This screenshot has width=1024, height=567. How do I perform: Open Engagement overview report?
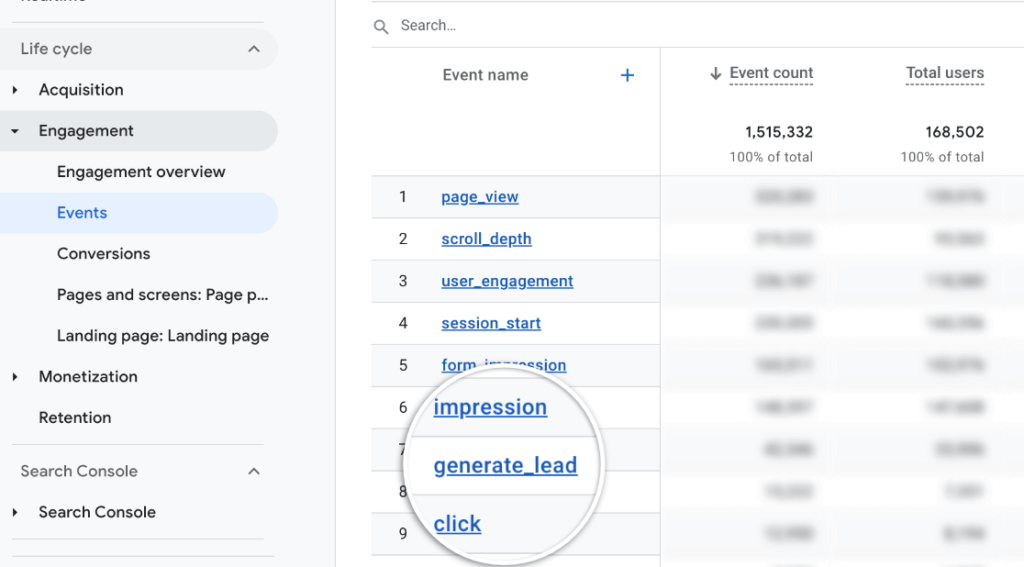point(141,172)
